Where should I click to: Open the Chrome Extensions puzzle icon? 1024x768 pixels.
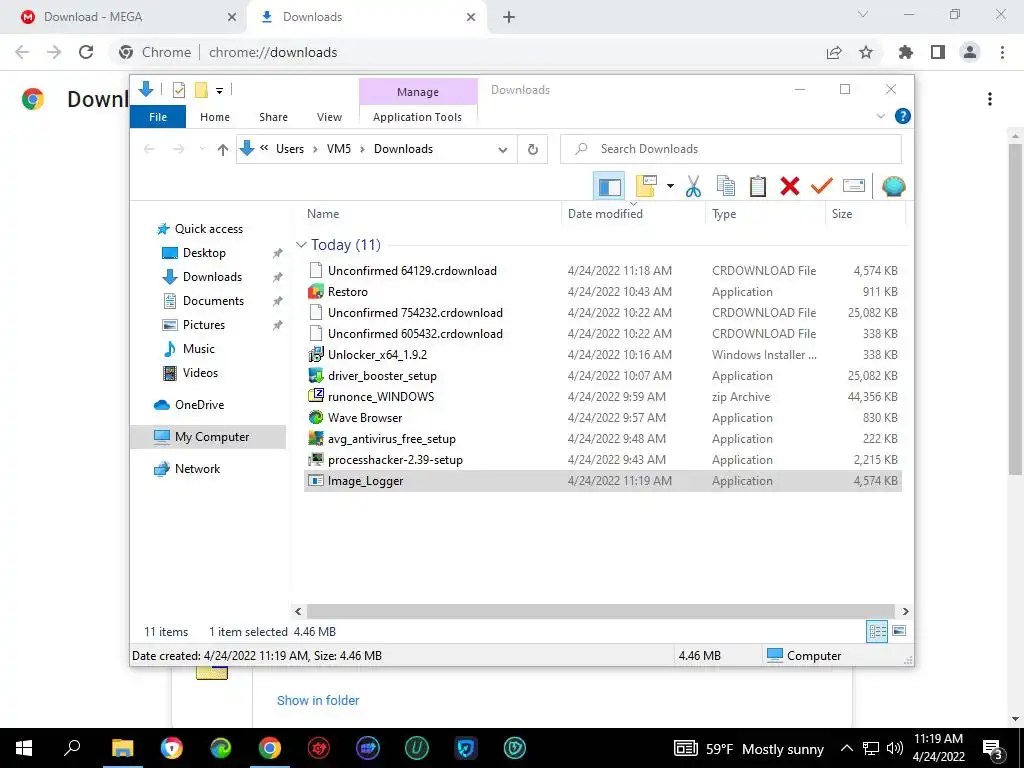pos(906,52)
